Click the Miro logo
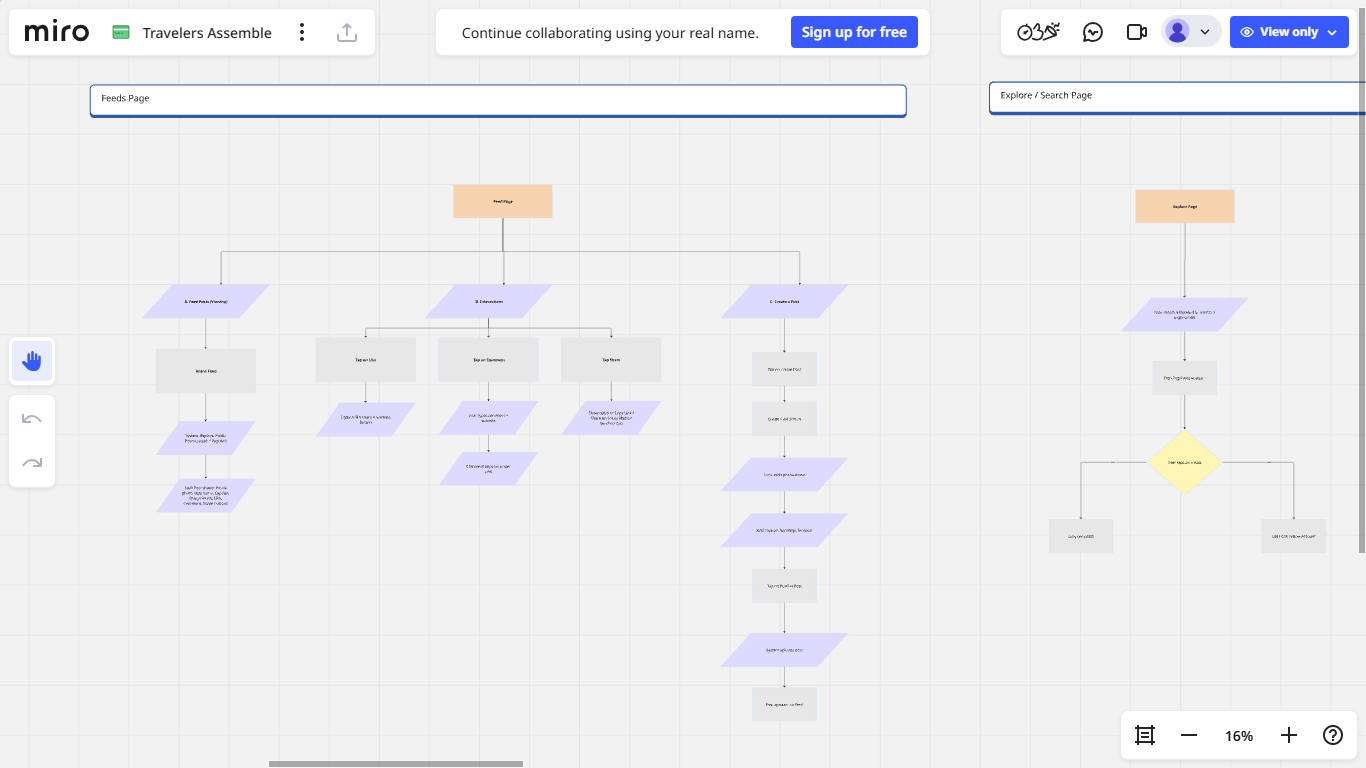The width and height of the screenshot is (1366, 768). point(55,31)
